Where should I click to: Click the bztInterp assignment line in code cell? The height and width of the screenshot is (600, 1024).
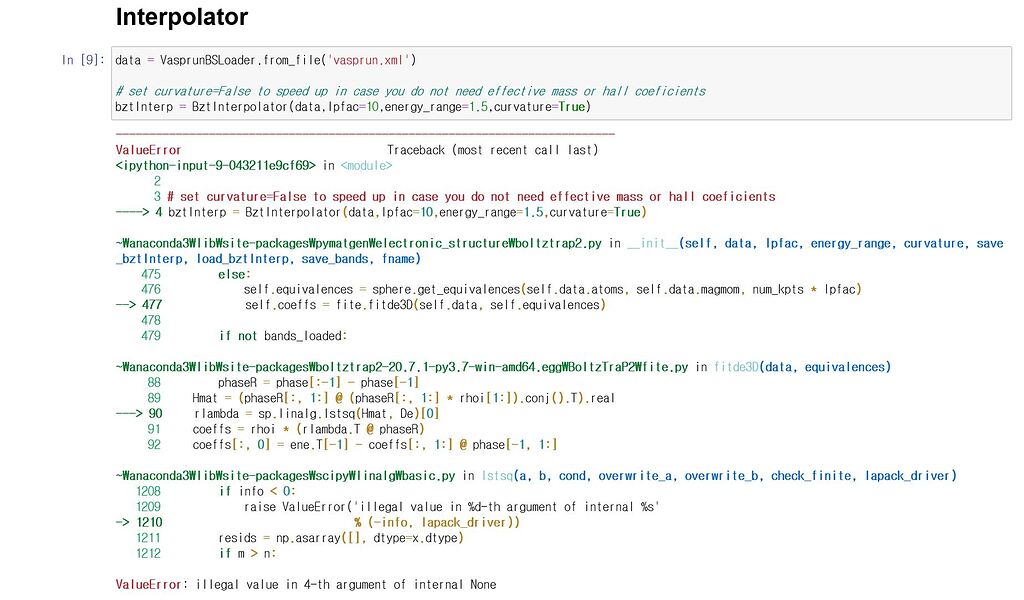click(352, 106)
